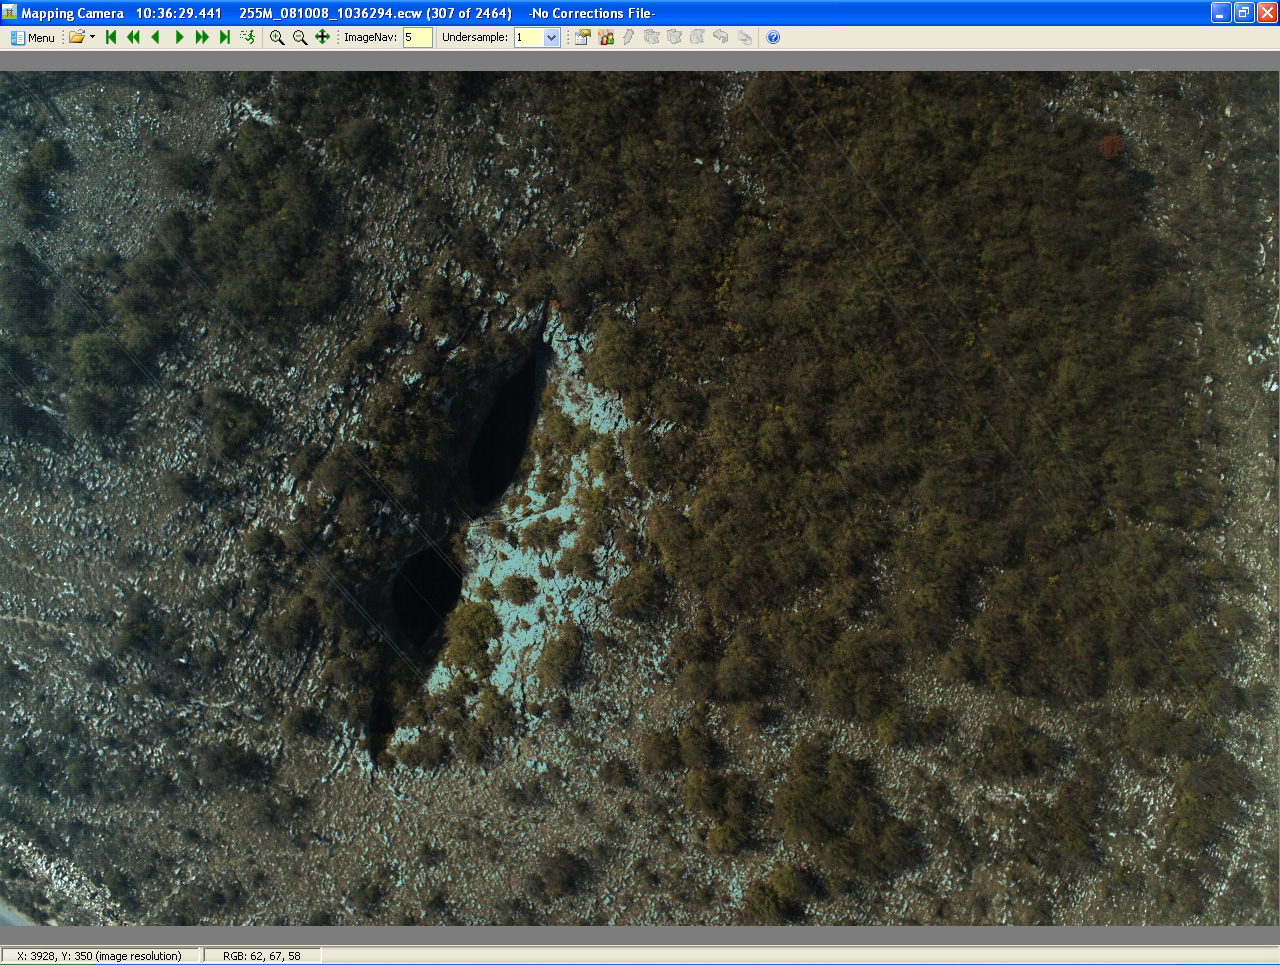Click the open file folder icon

pyautogui.click(x=76, y=37)
